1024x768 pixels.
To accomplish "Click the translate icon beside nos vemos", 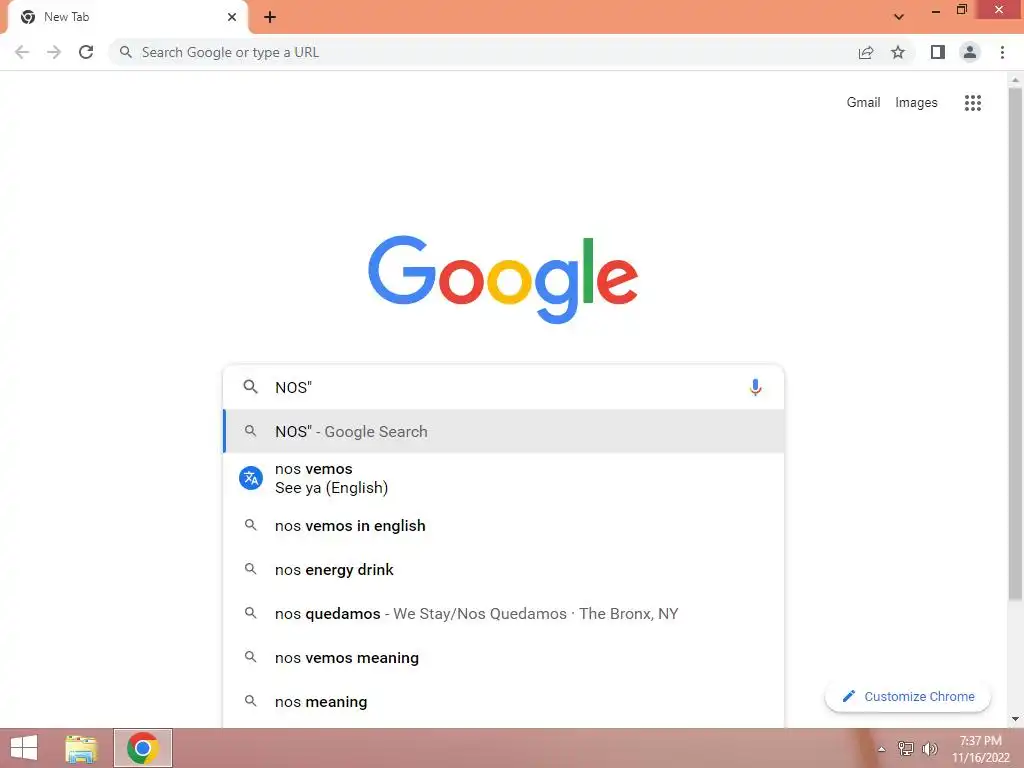I will pyautogui.click(x=251, y=478).
